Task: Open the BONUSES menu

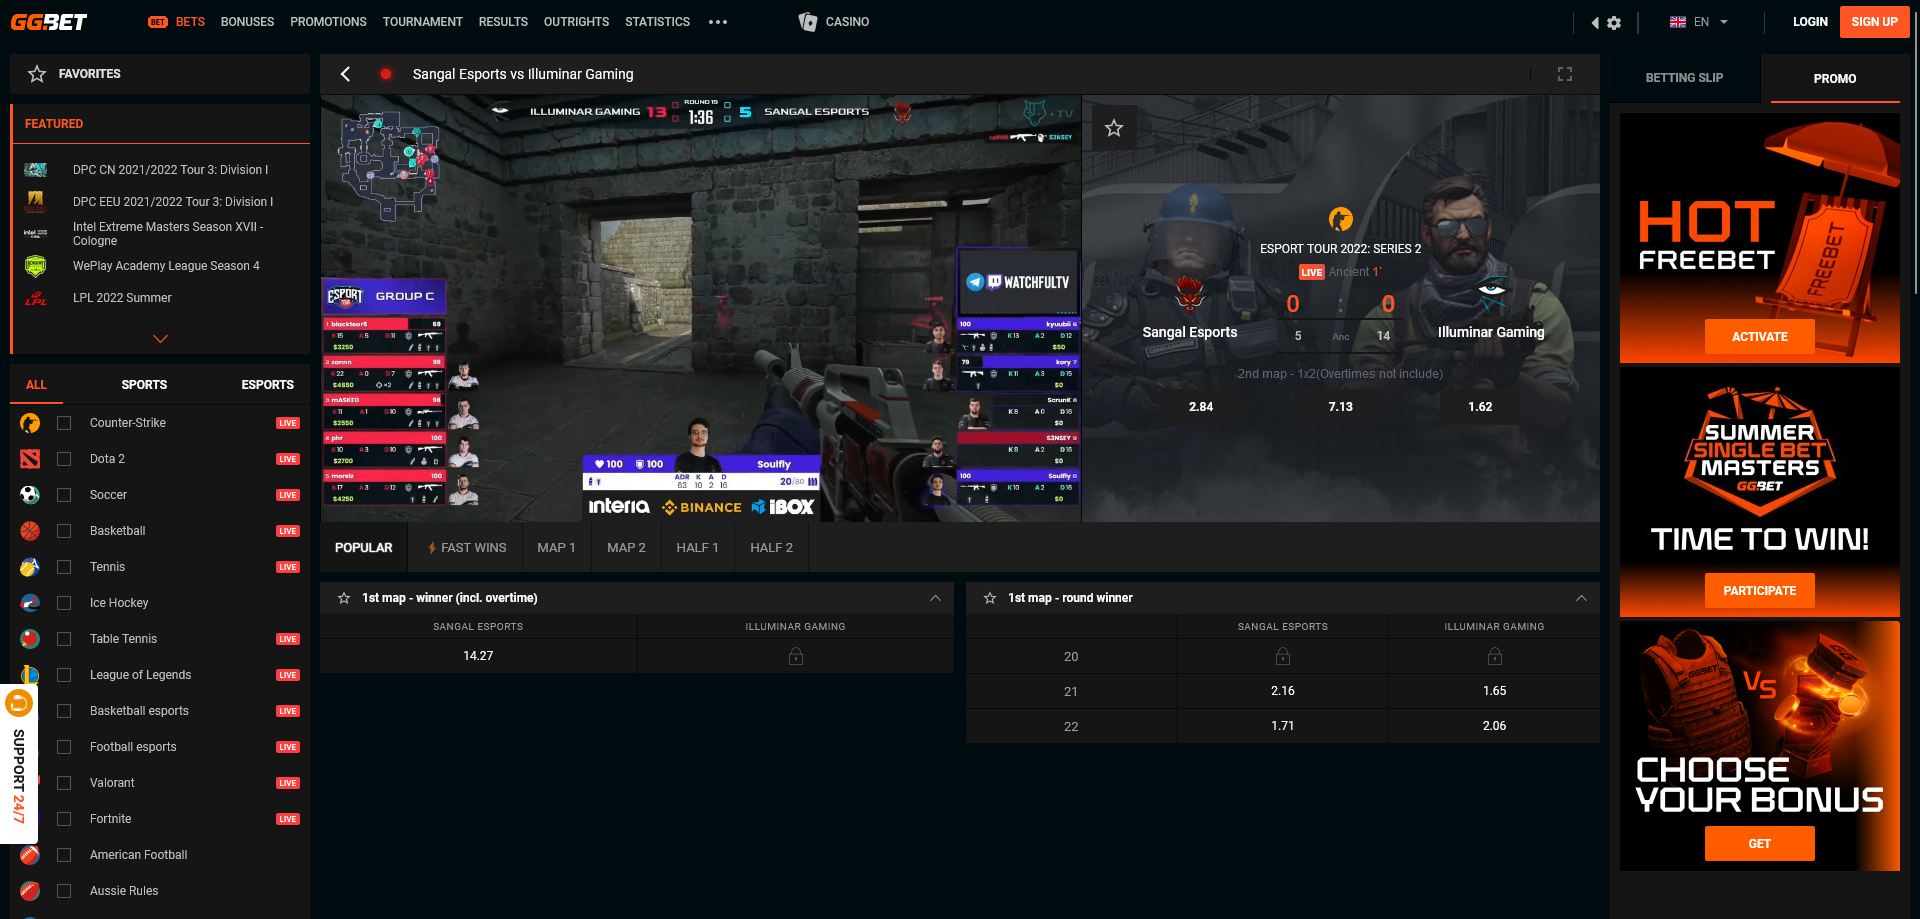Action: click(247, 22)
